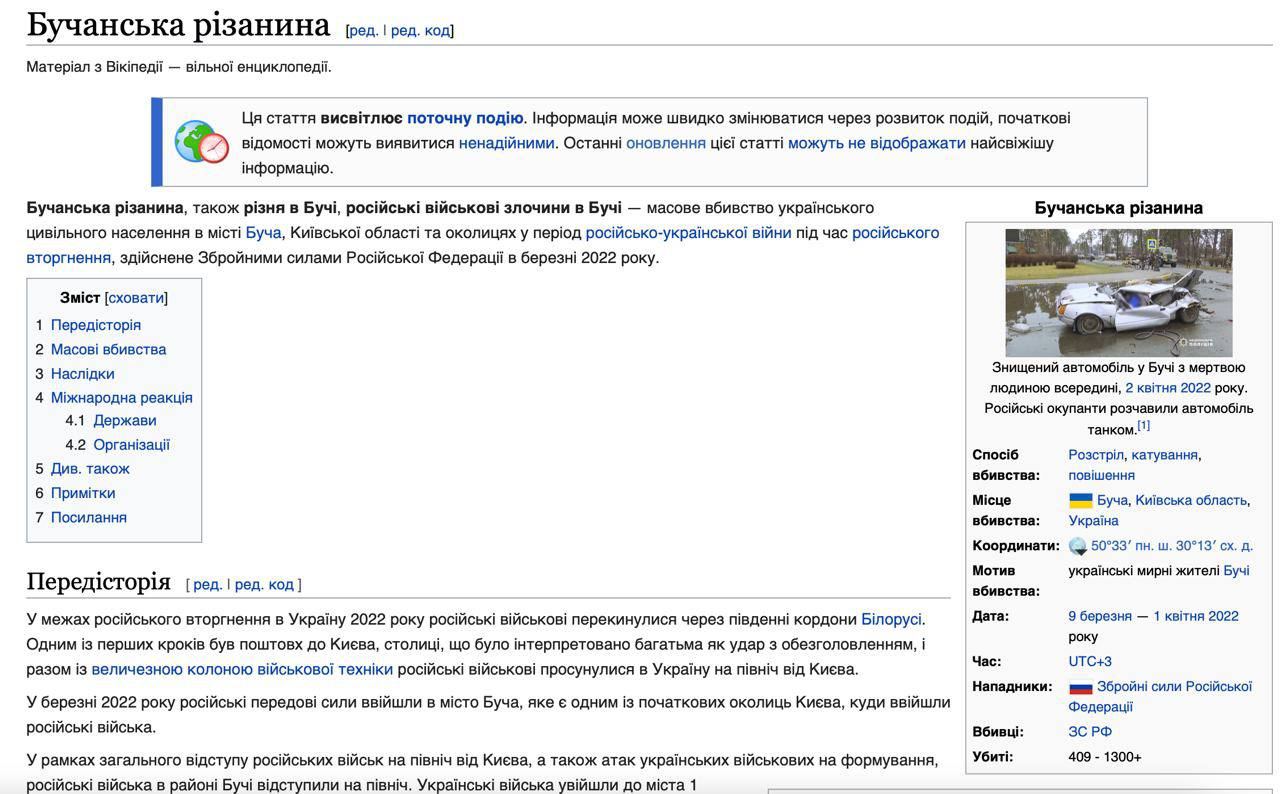The height and width of the screenshot is (794, 1280).
Task: Open 'величезною колоною військової техніки' link
Action: (242, 669)
